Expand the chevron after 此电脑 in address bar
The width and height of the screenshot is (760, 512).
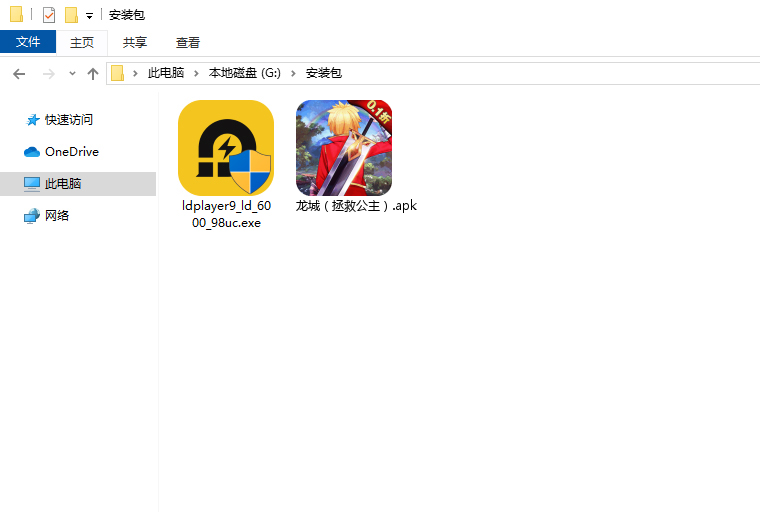coord(197,73)
